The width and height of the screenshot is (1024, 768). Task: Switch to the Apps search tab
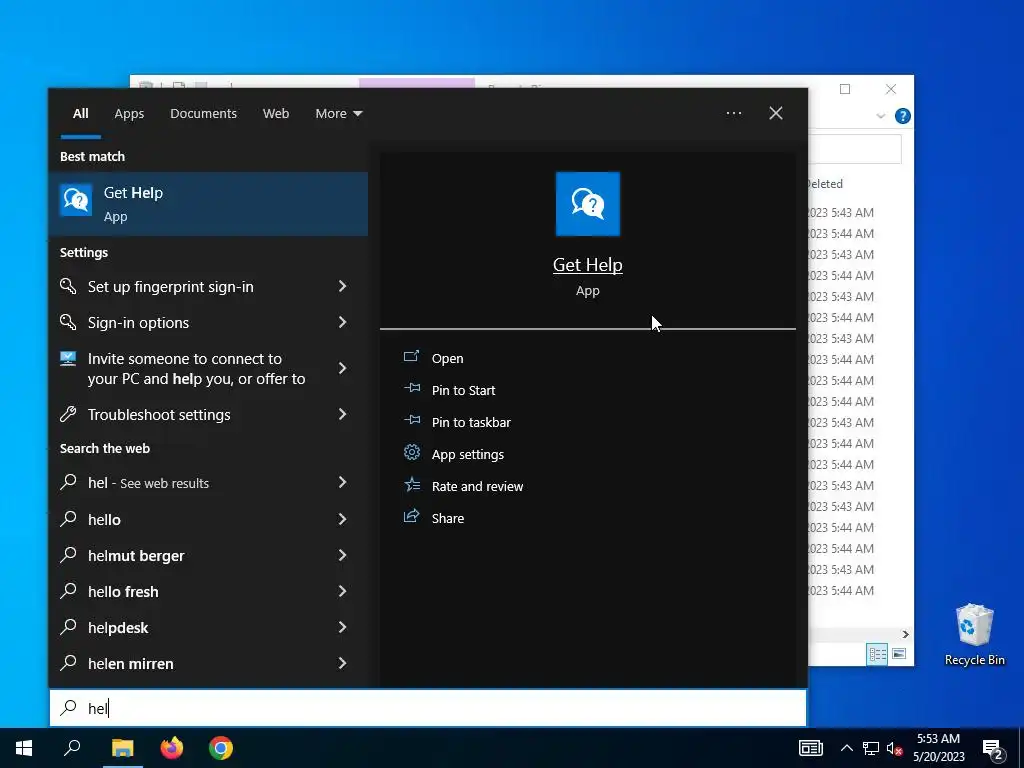[x=129, y=114]
